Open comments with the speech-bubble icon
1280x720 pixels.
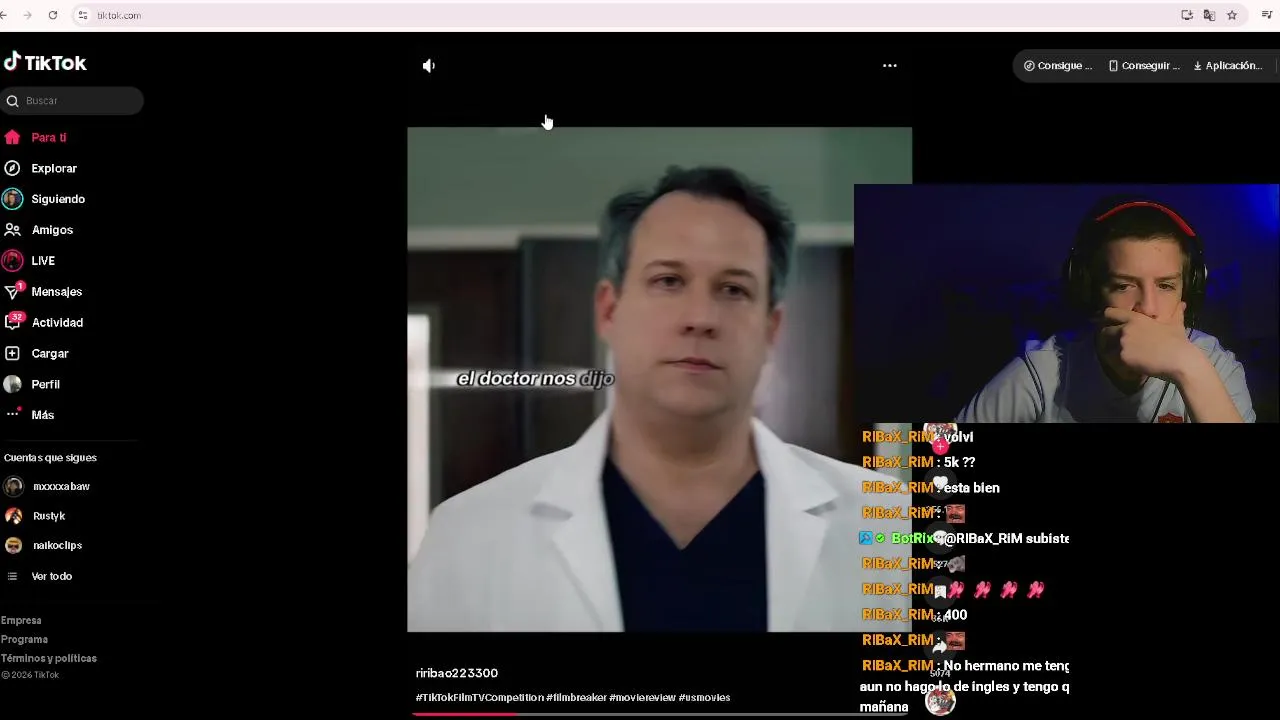940,538
